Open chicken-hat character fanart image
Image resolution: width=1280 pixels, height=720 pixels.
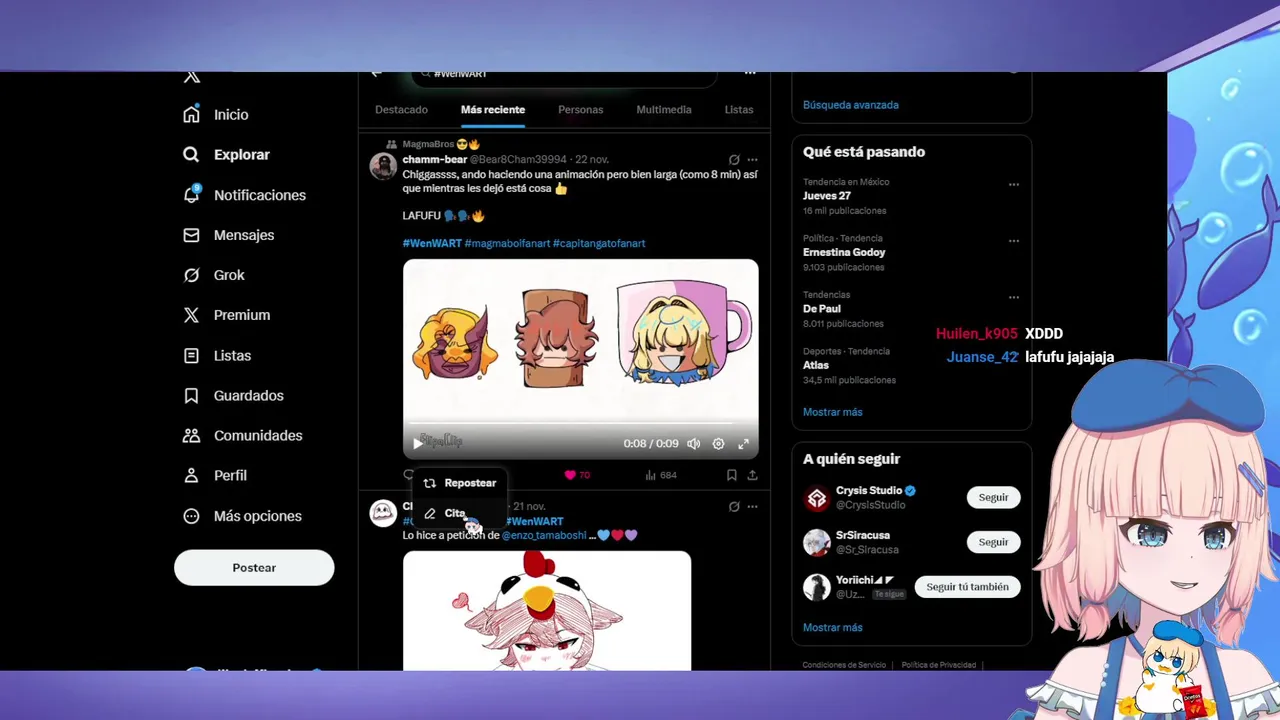[x=547, y=610]
